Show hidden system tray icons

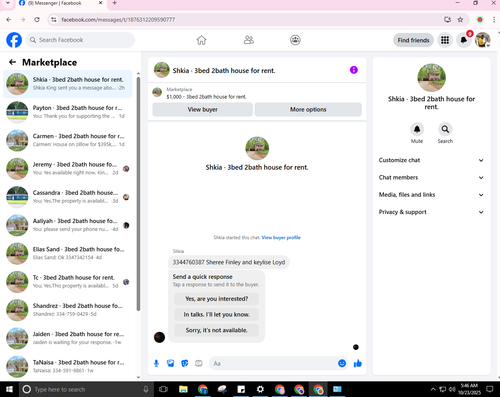click(x=433, y=389)
